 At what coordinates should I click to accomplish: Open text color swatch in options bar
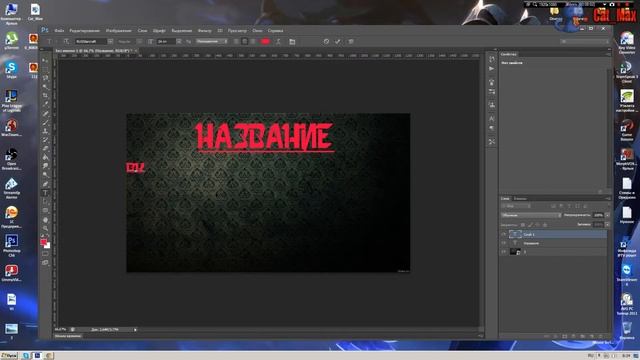[265, 41]
